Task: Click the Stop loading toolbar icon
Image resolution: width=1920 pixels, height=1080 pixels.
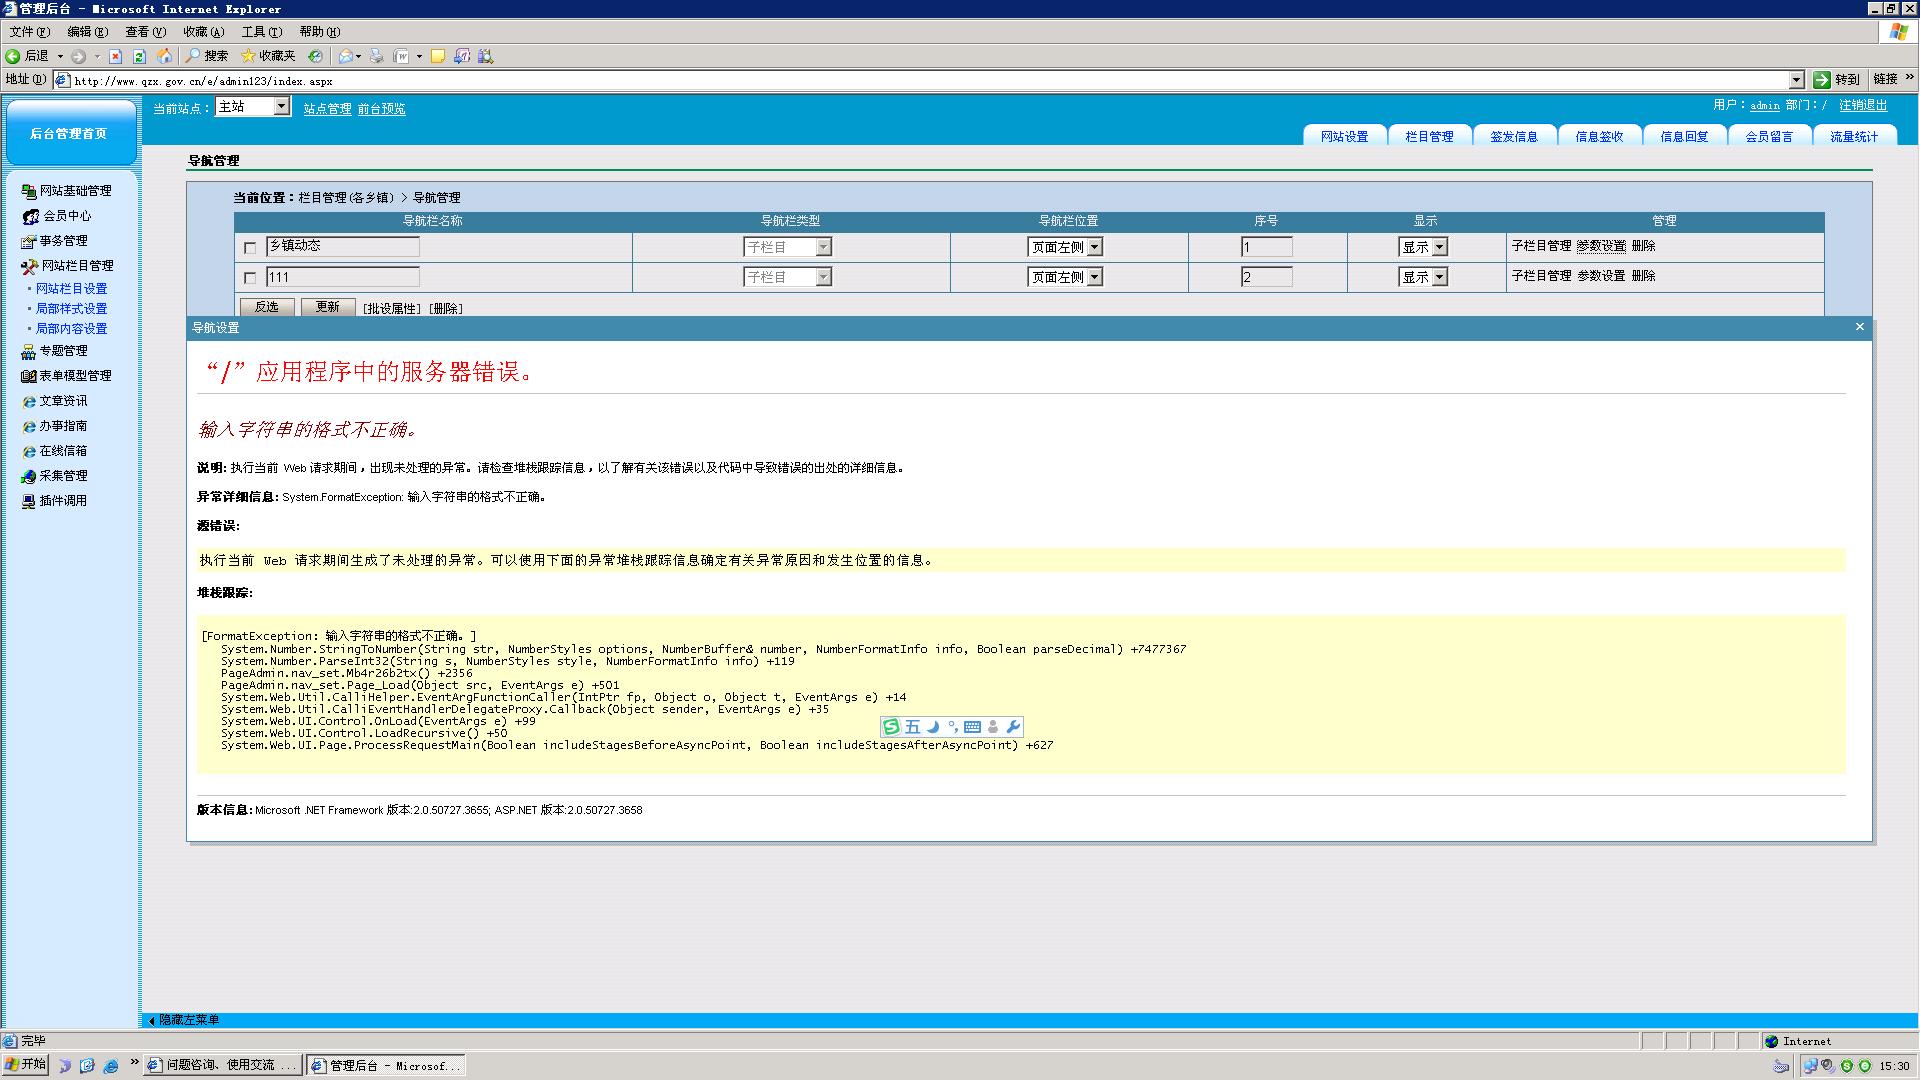Action: click(x=115, y=57)
